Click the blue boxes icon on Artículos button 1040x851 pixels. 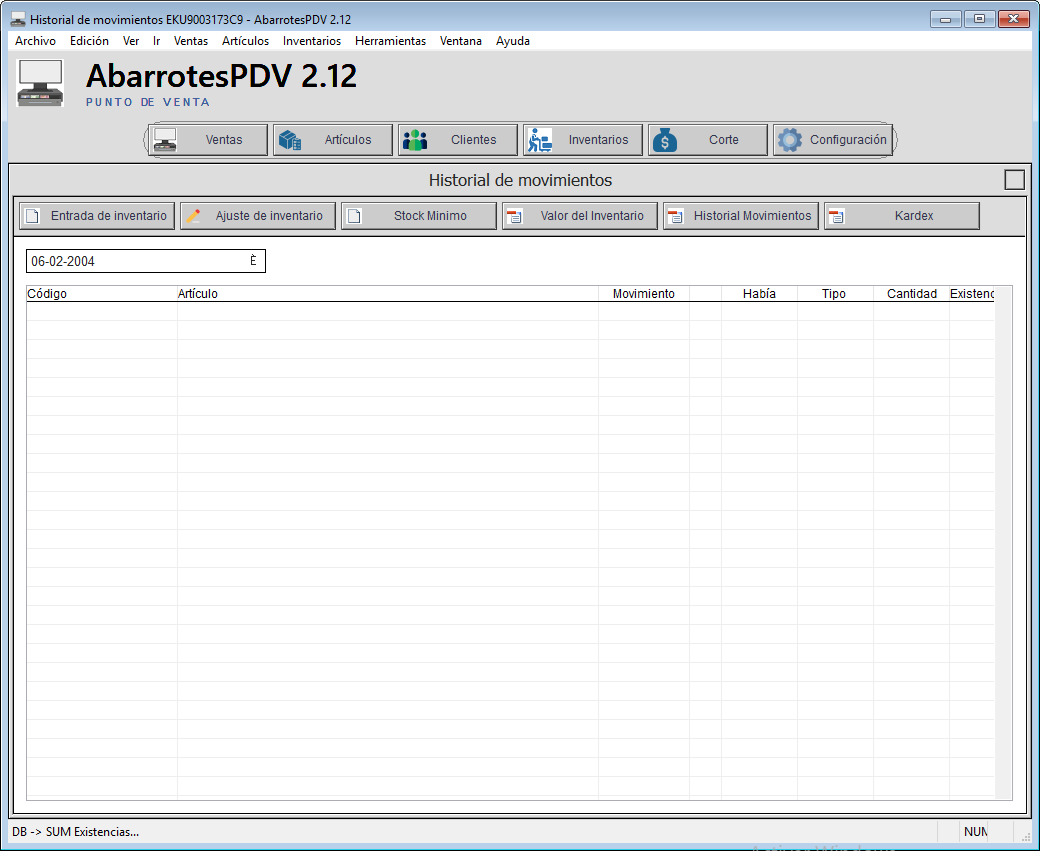(x=290, y=140)
